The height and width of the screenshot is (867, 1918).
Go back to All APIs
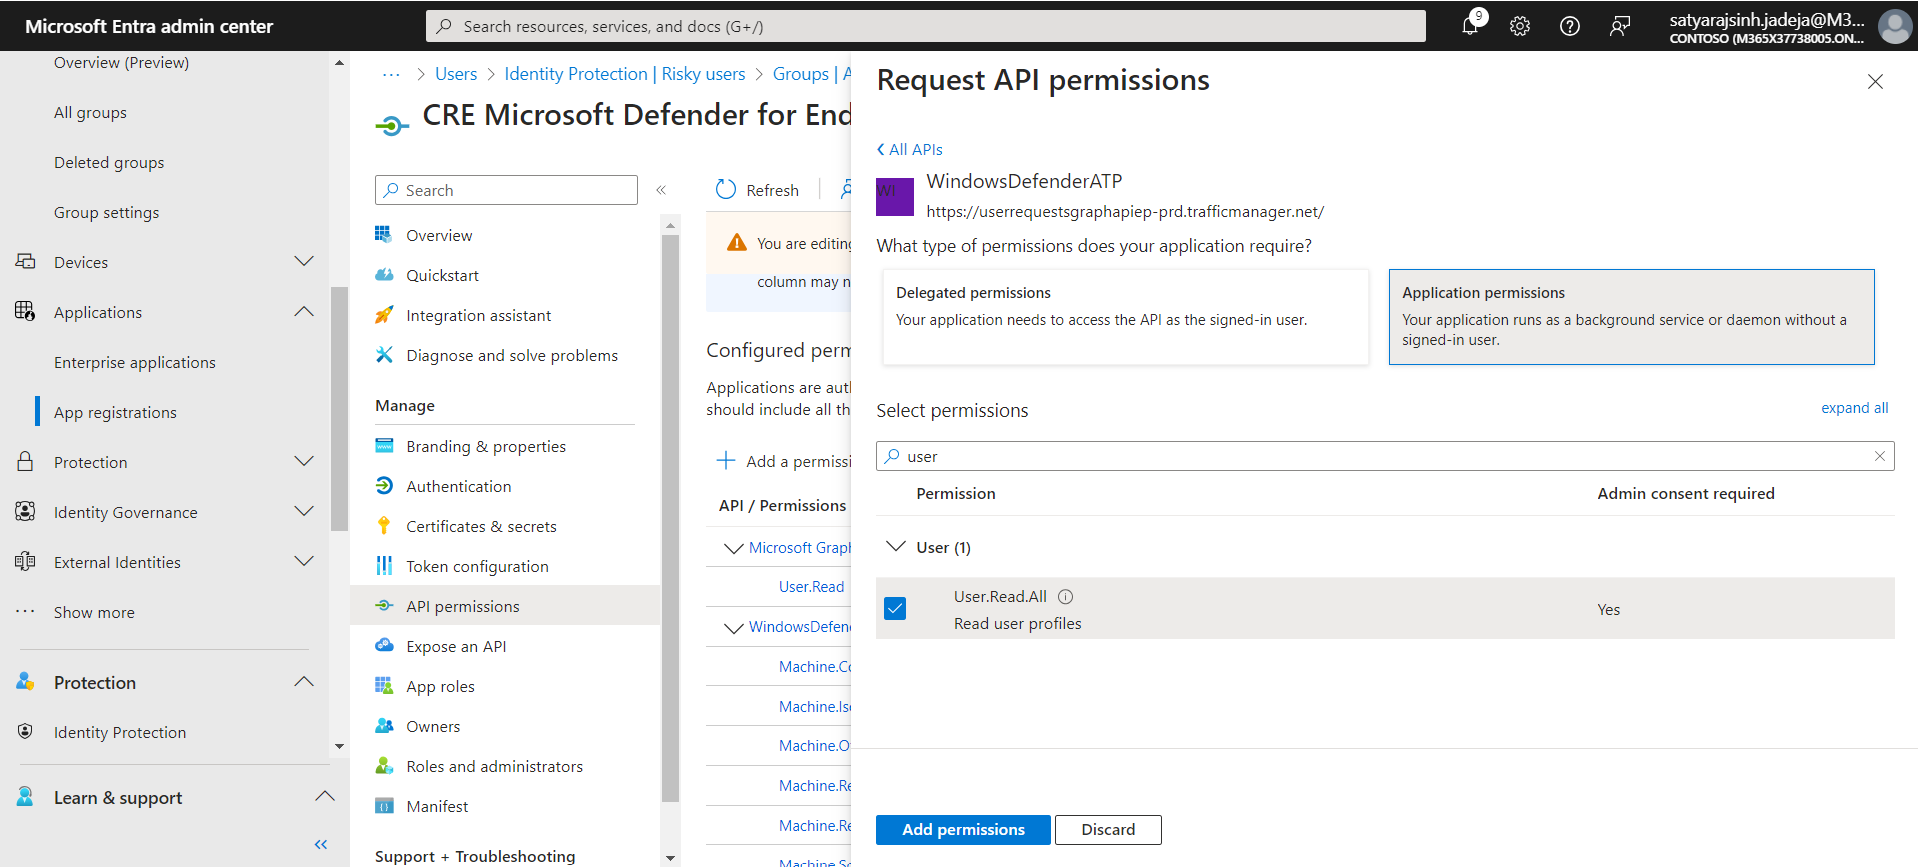[x=910, y=149]
